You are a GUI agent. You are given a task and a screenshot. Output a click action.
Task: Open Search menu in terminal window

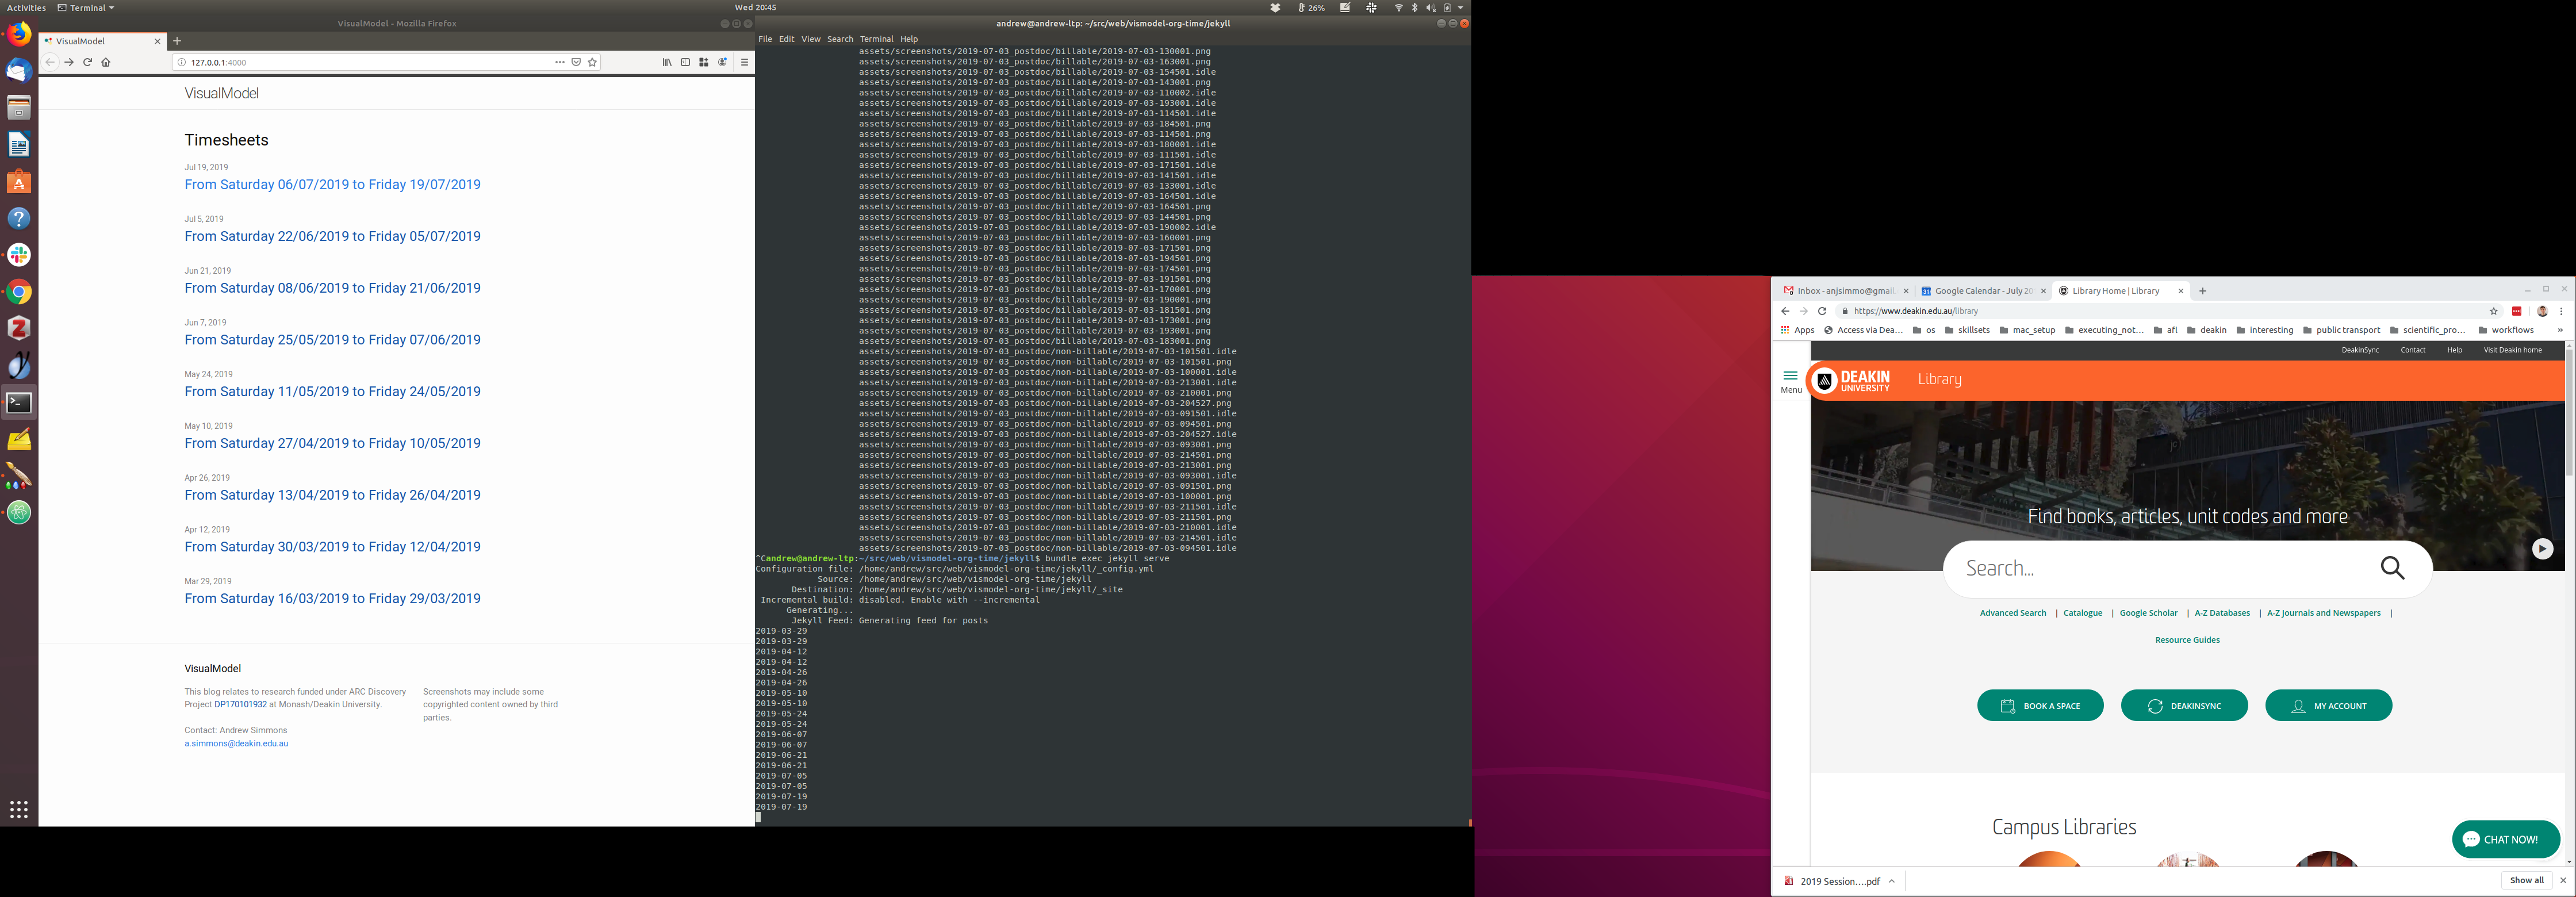(840, 39)
